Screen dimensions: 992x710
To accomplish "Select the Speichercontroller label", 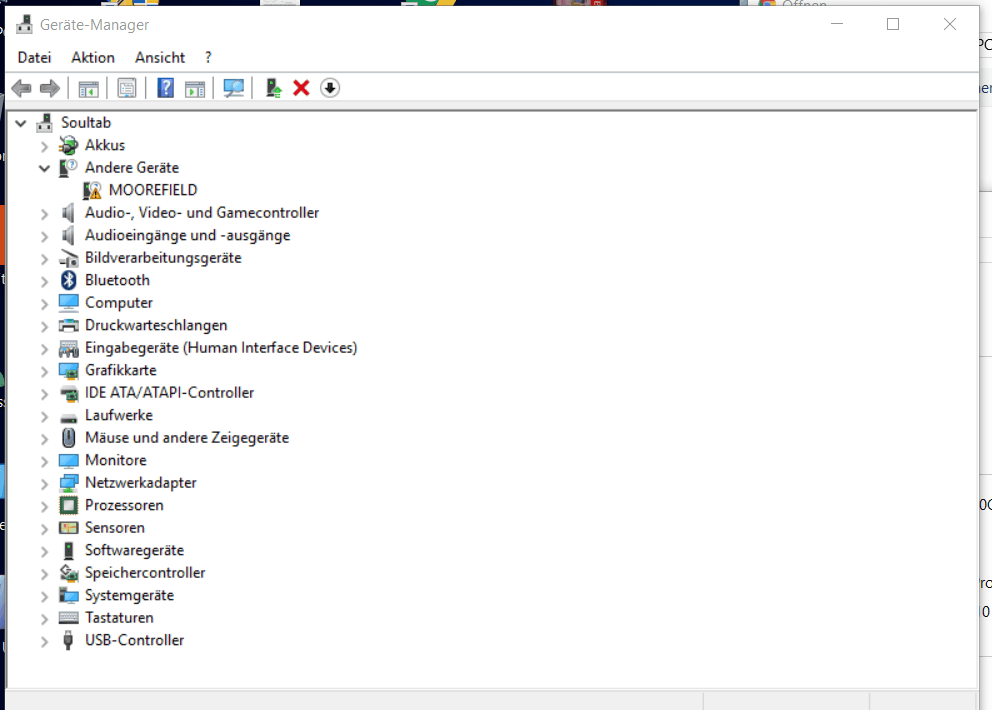I will pos(145,573).
